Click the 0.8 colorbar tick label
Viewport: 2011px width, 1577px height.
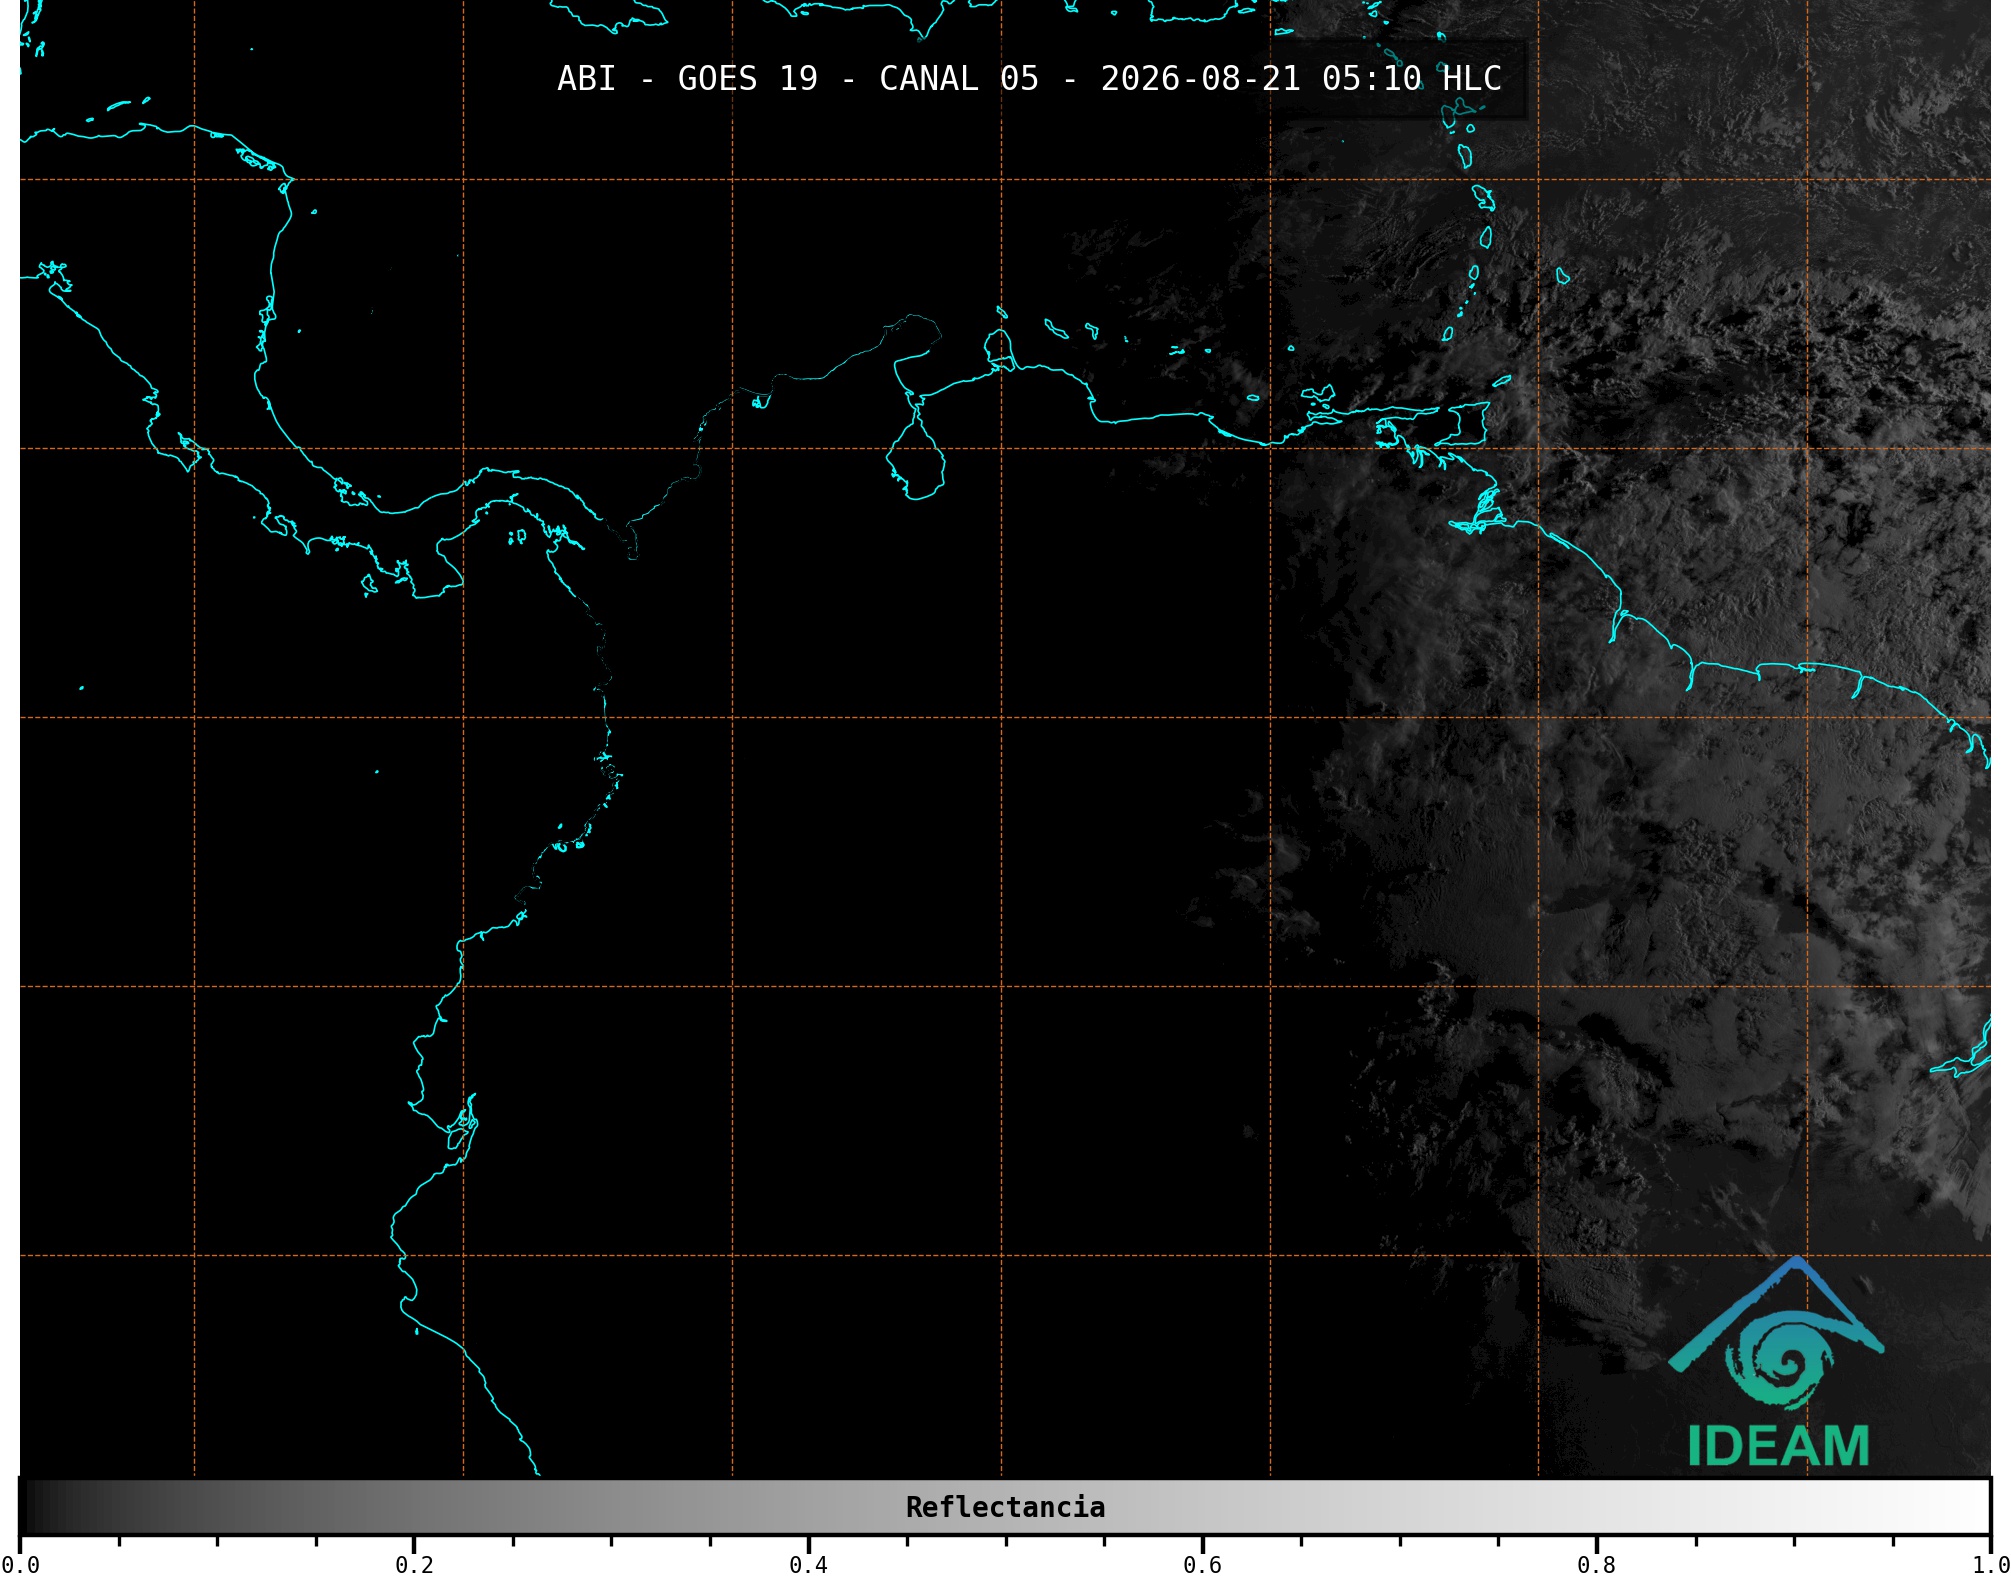tap(1596, 1564)
